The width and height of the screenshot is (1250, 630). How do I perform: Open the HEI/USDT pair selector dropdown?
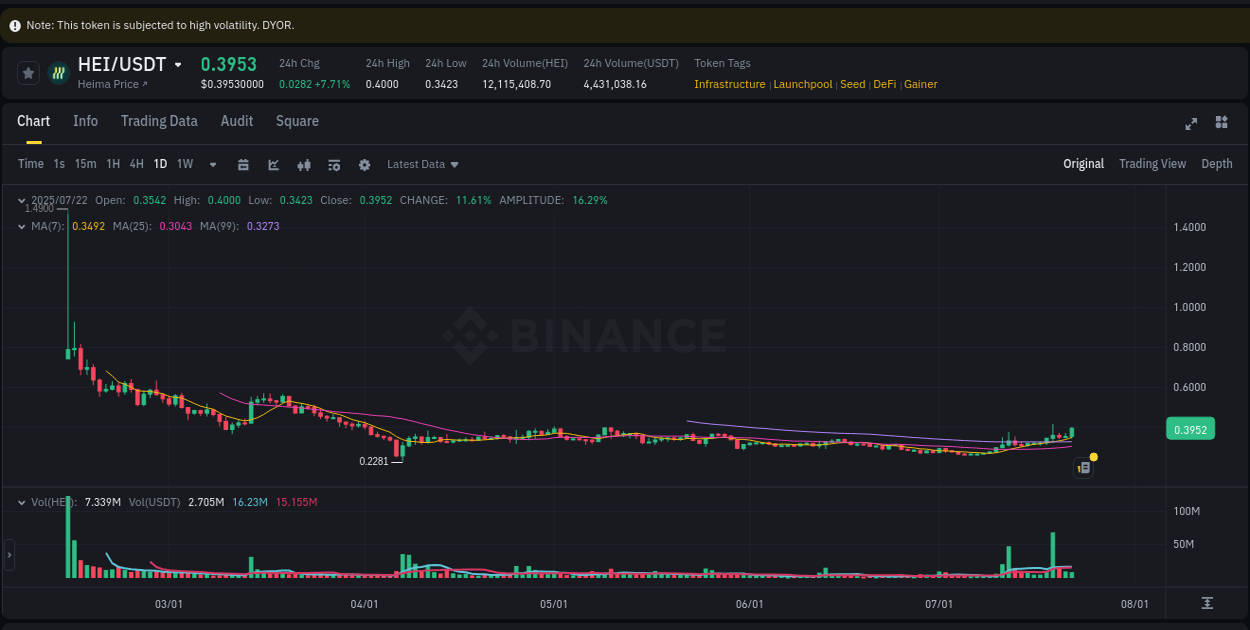(178, 63)
